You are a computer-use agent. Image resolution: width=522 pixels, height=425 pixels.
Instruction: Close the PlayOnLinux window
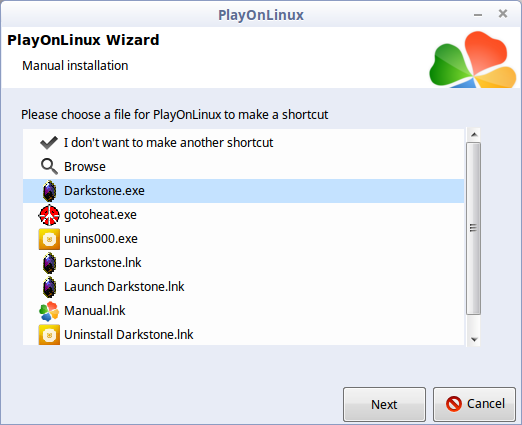pos(503,14)
